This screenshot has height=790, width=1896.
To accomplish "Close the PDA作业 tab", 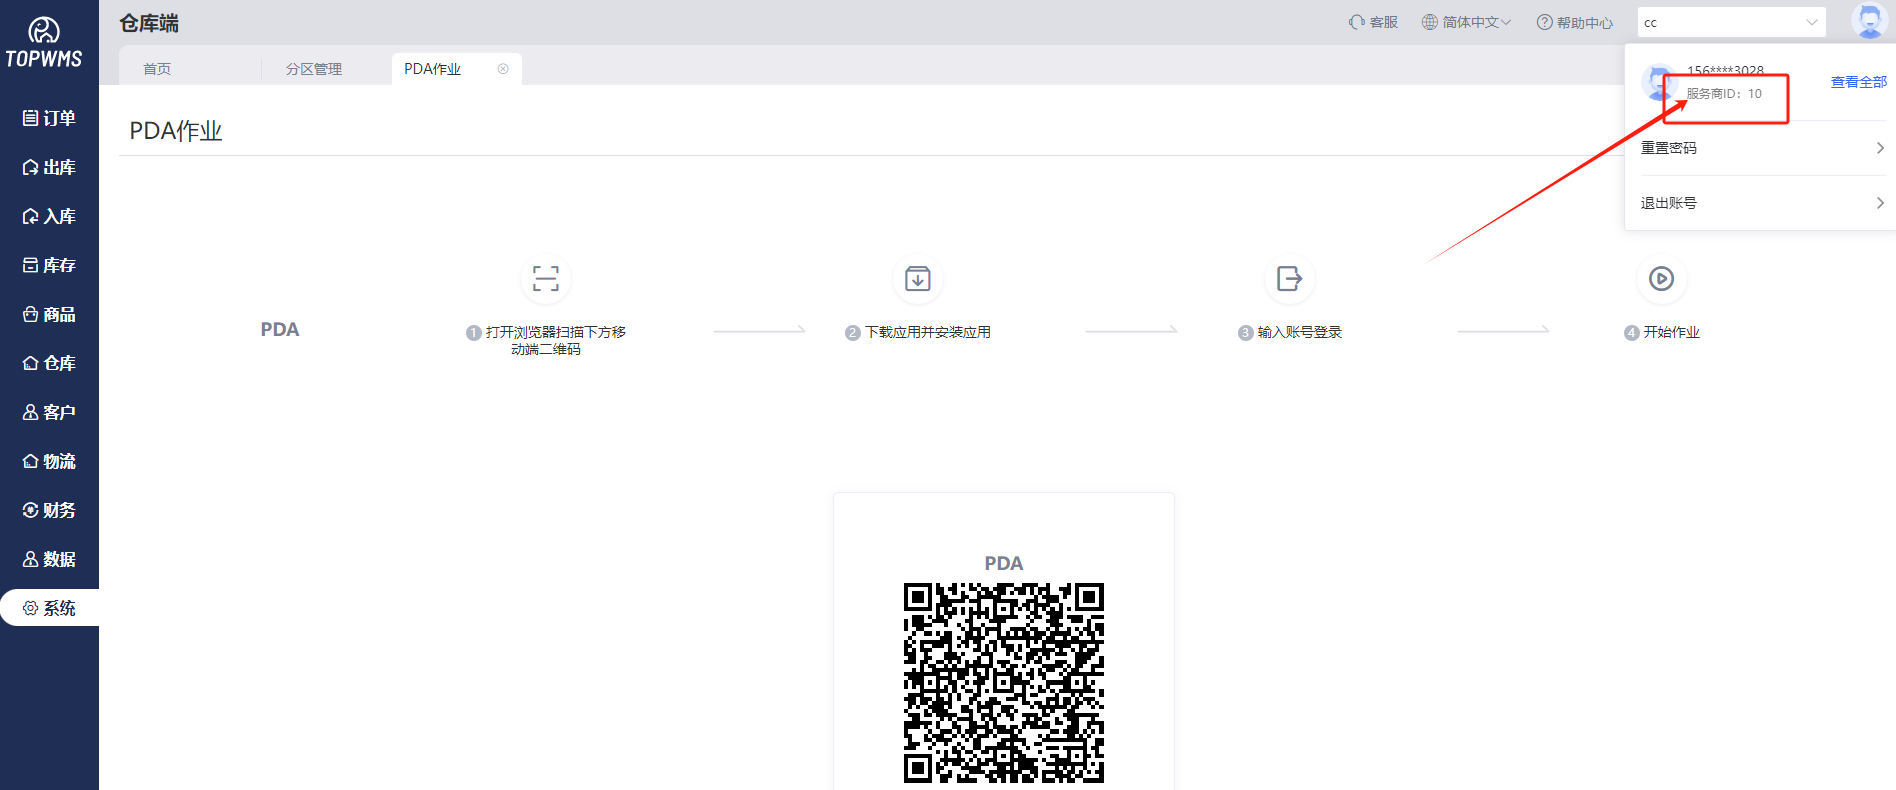I will click(503, 69).
